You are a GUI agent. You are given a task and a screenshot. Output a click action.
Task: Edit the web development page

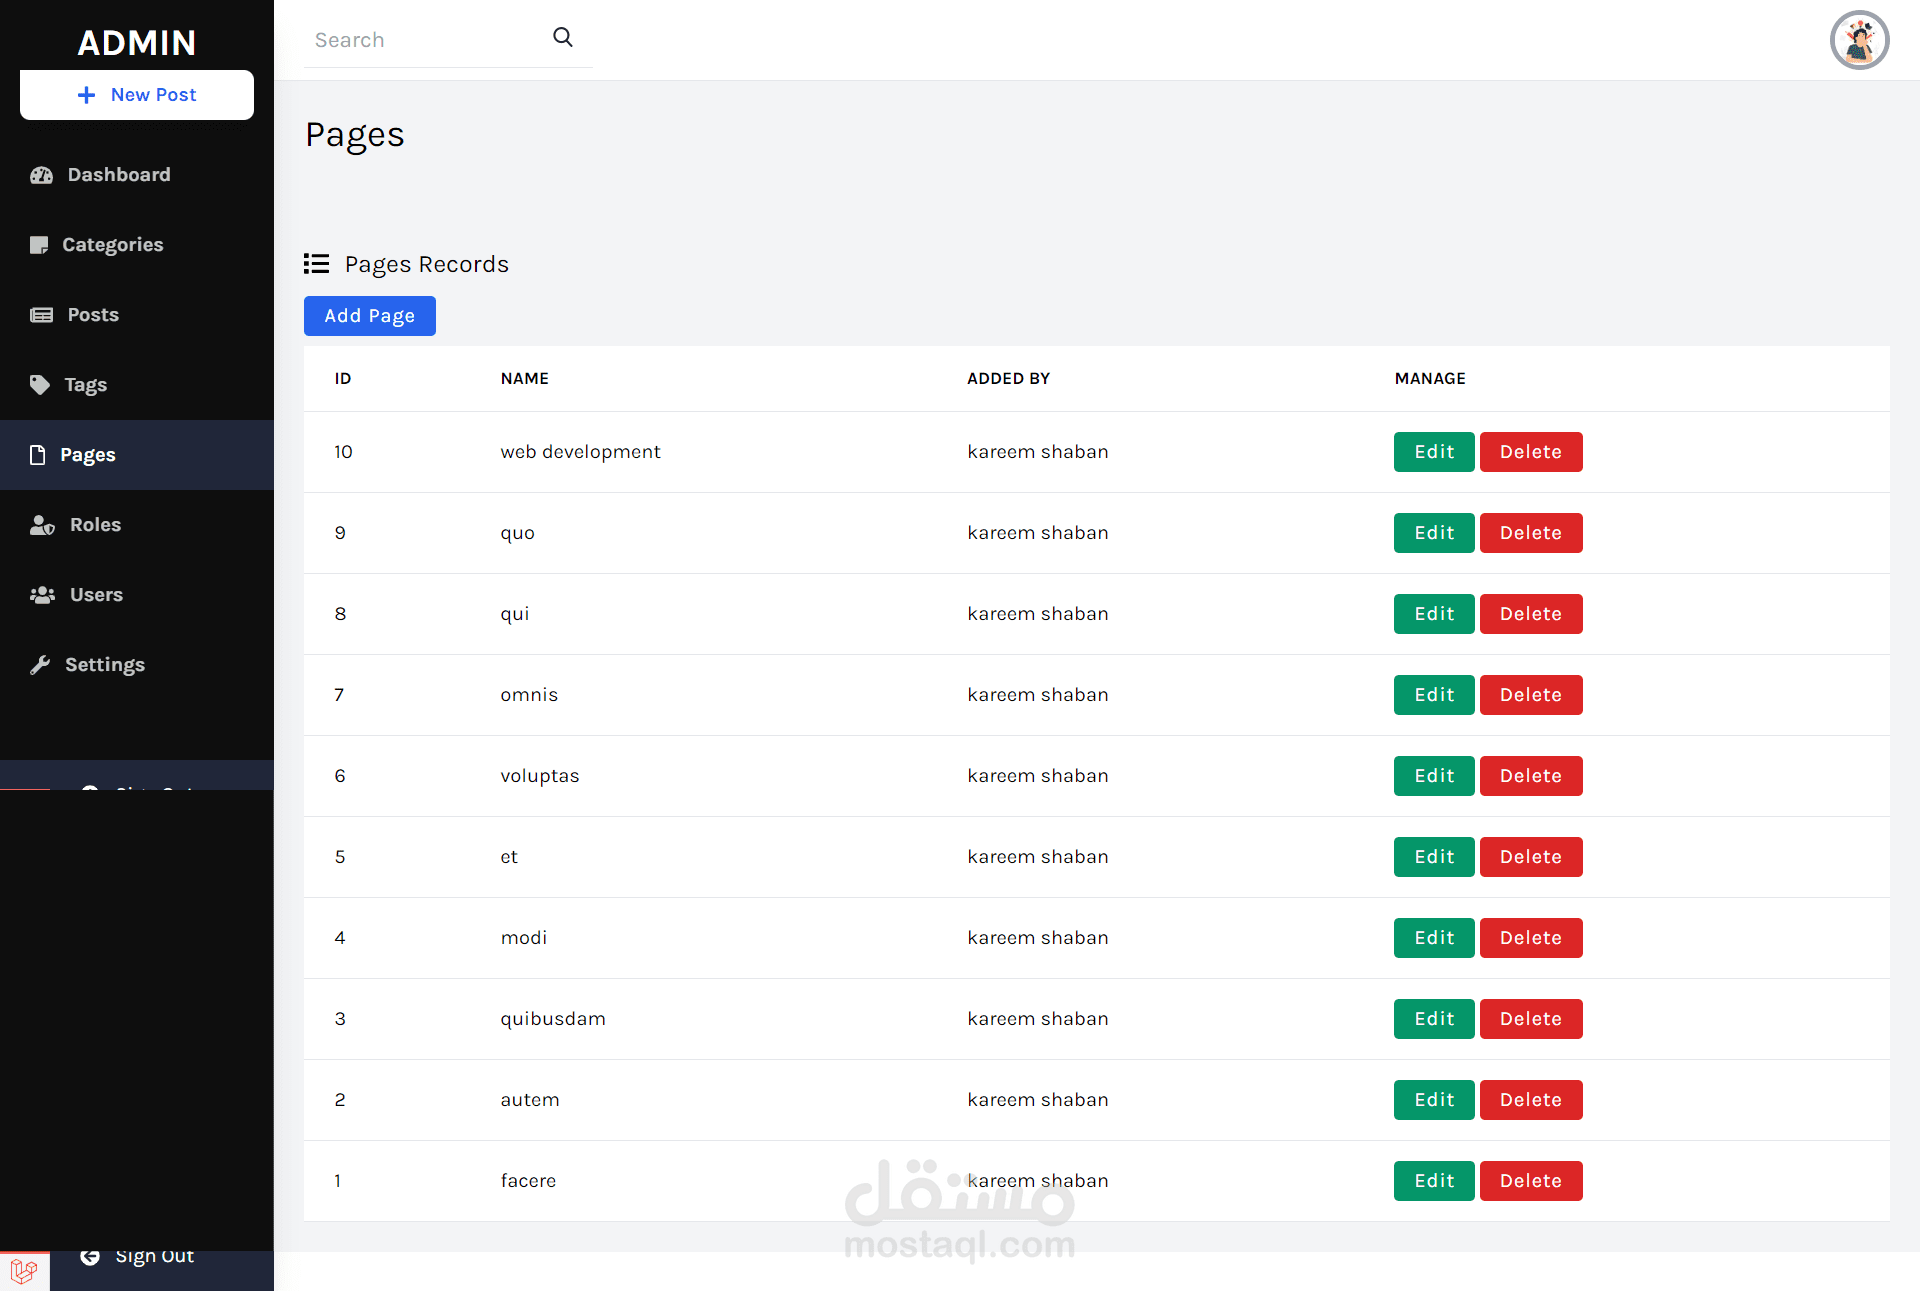[1433, 452]
